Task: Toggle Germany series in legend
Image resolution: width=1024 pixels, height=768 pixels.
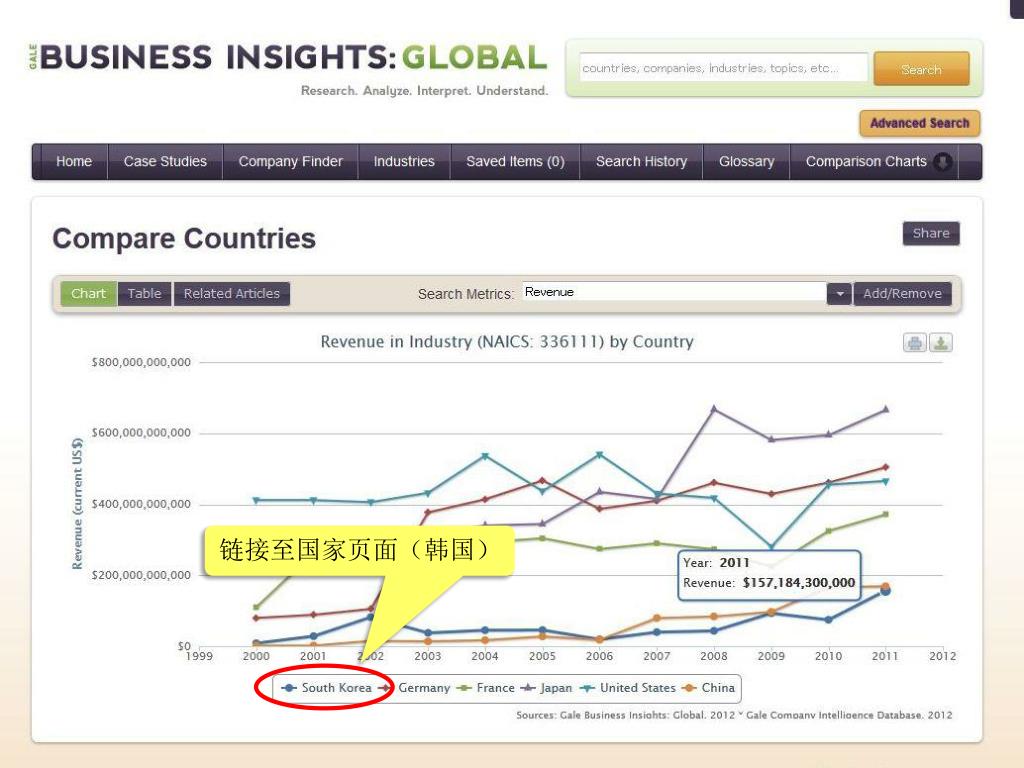Action: (414, 688)
